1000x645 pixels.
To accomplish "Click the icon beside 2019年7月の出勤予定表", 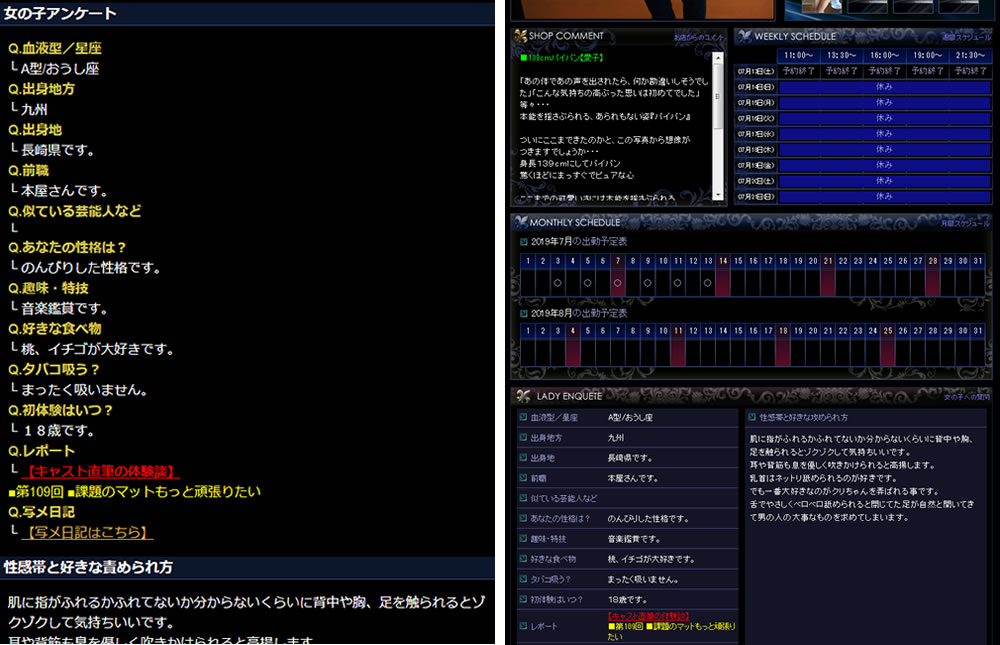I will (524, 242).
